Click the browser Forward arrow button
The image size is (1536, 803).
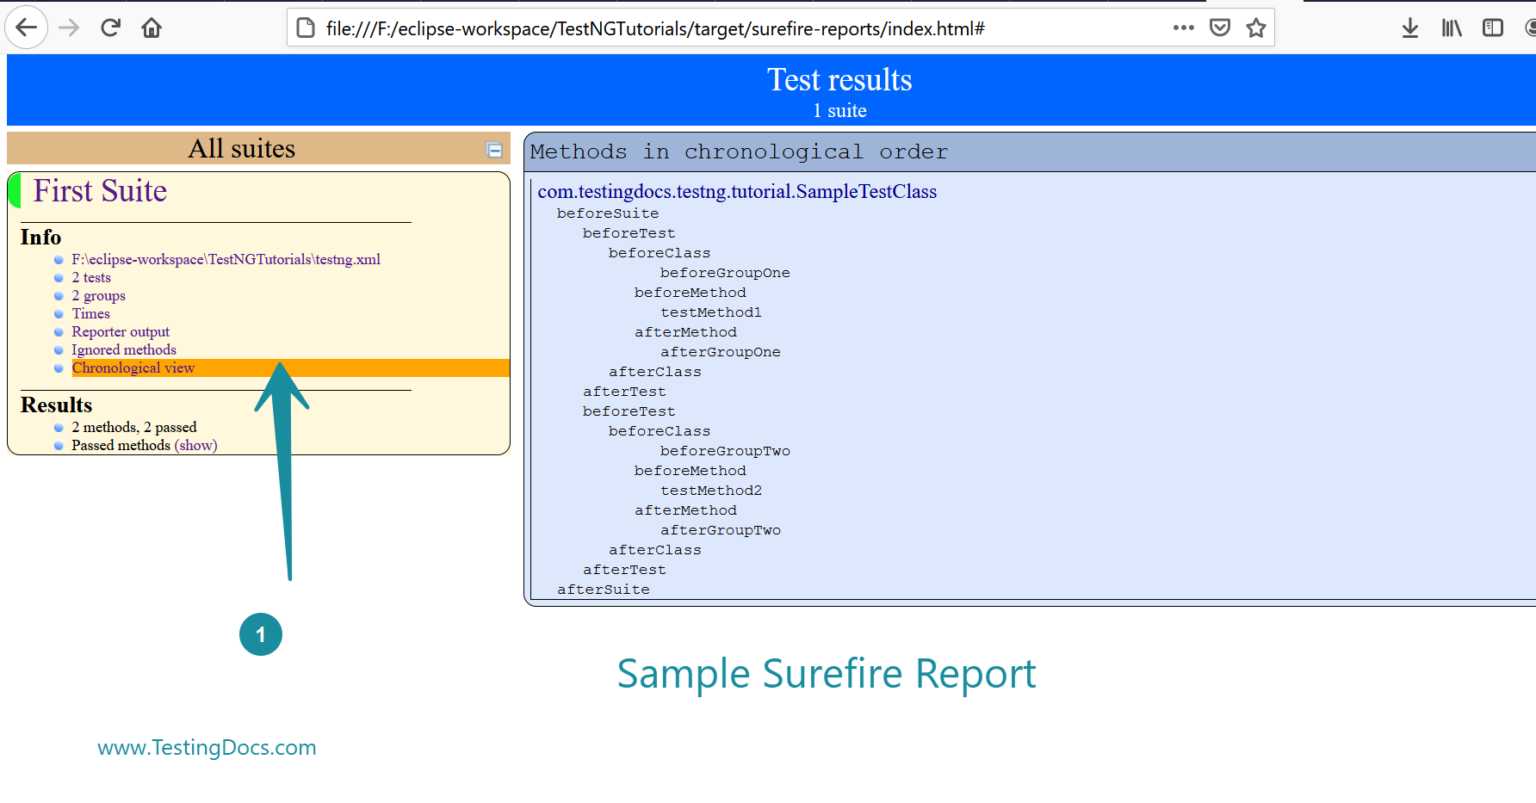[x=69, y=28]
